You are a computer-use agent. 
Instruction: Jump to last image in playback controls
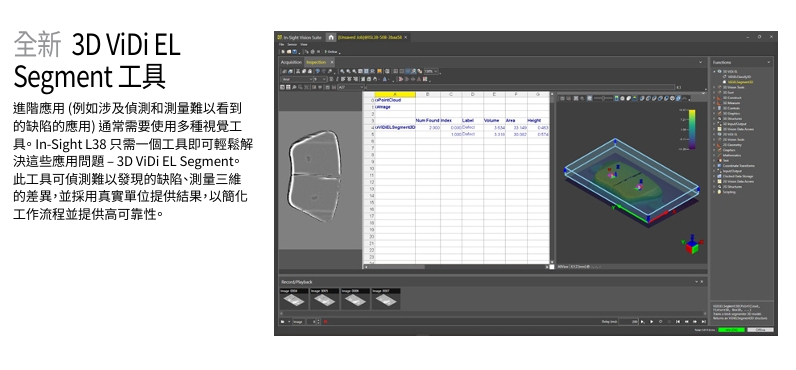coord(704,322)
